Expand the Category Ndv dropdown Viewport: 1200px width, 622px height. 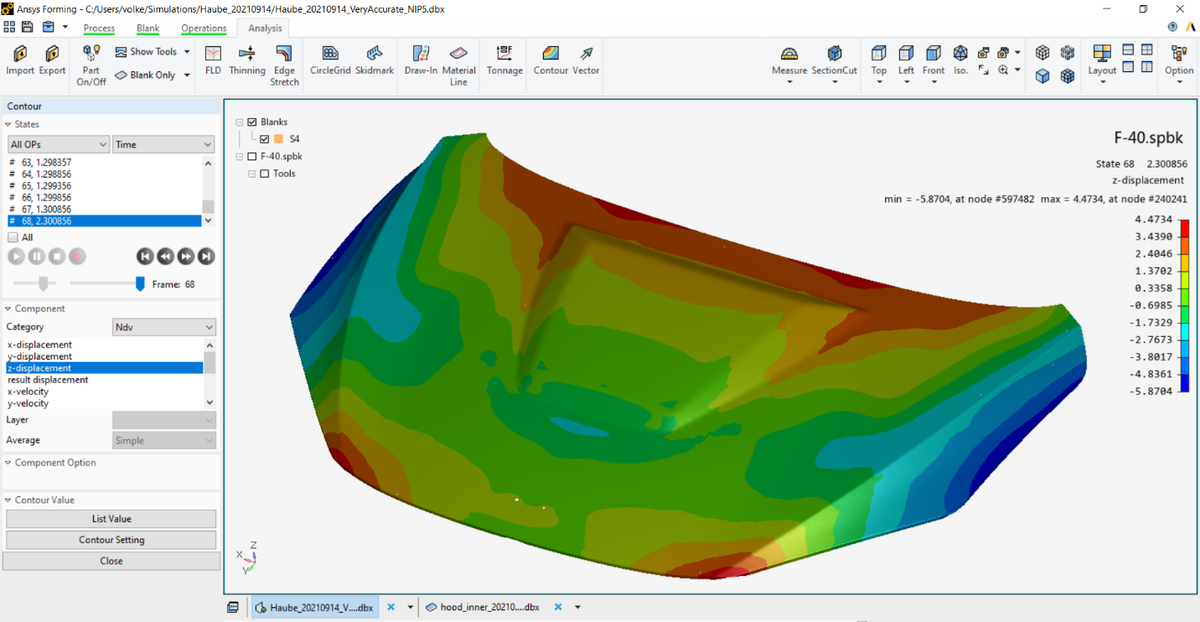pos(164,327)
